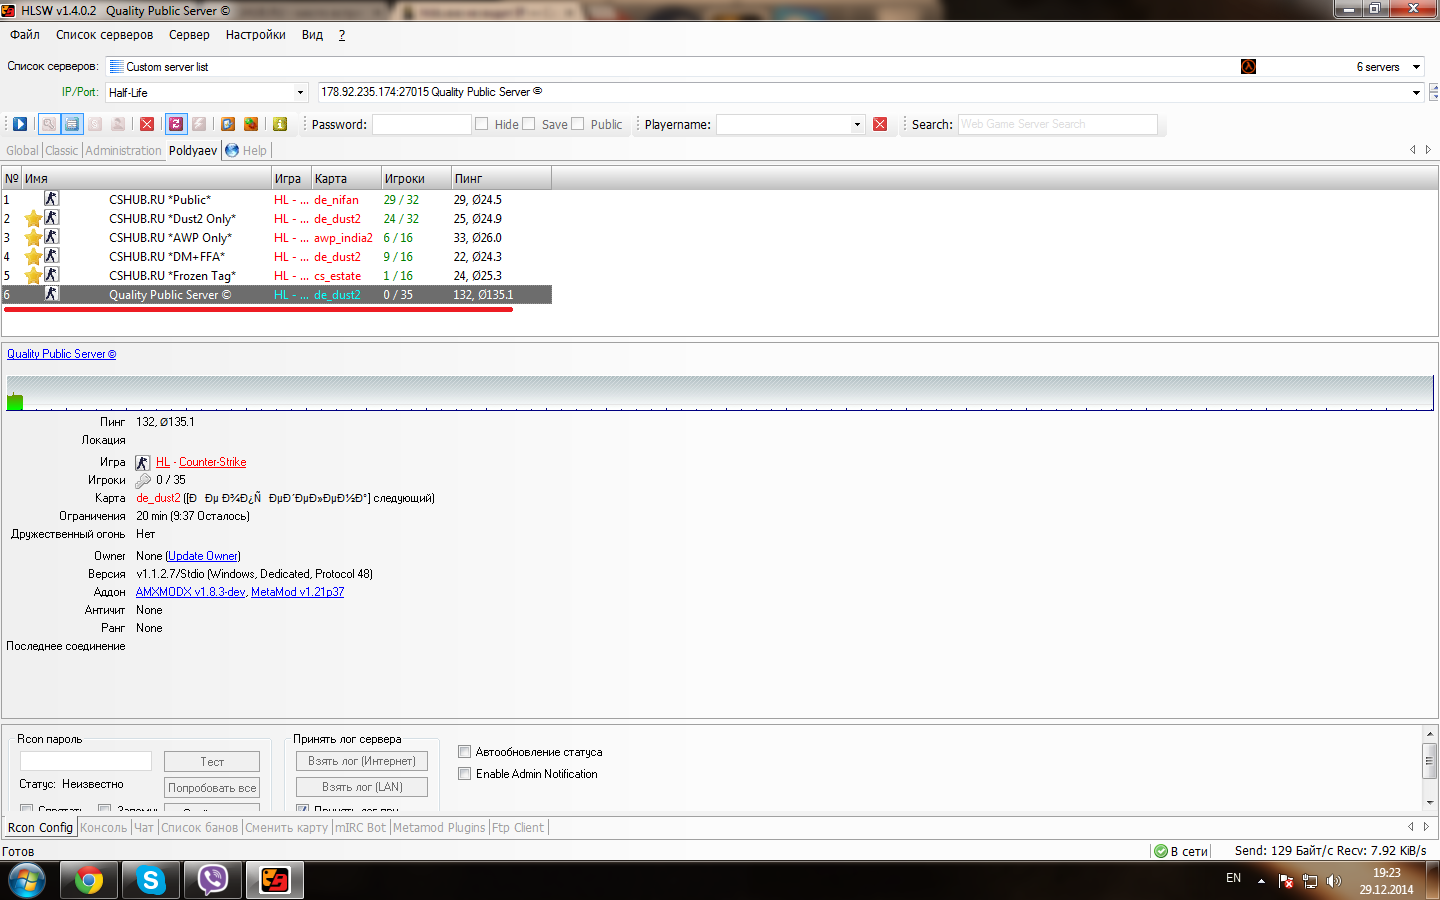Open the Вид menu
This screenshot has width=1440, height=900.
[312, 35]
